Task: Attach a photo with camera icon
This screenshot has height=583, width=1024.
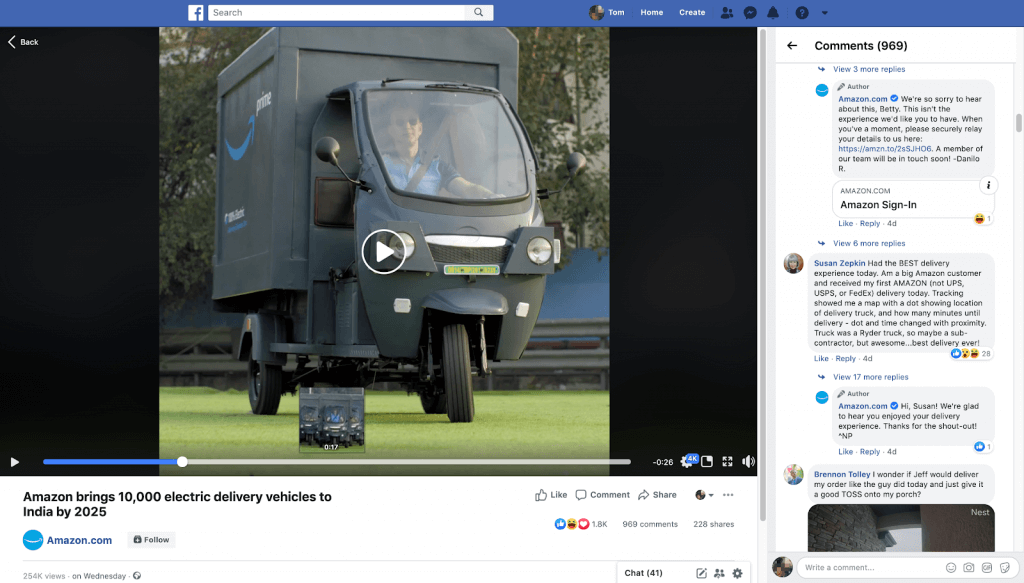Action: pyautogui.click(x=968, y=567)
